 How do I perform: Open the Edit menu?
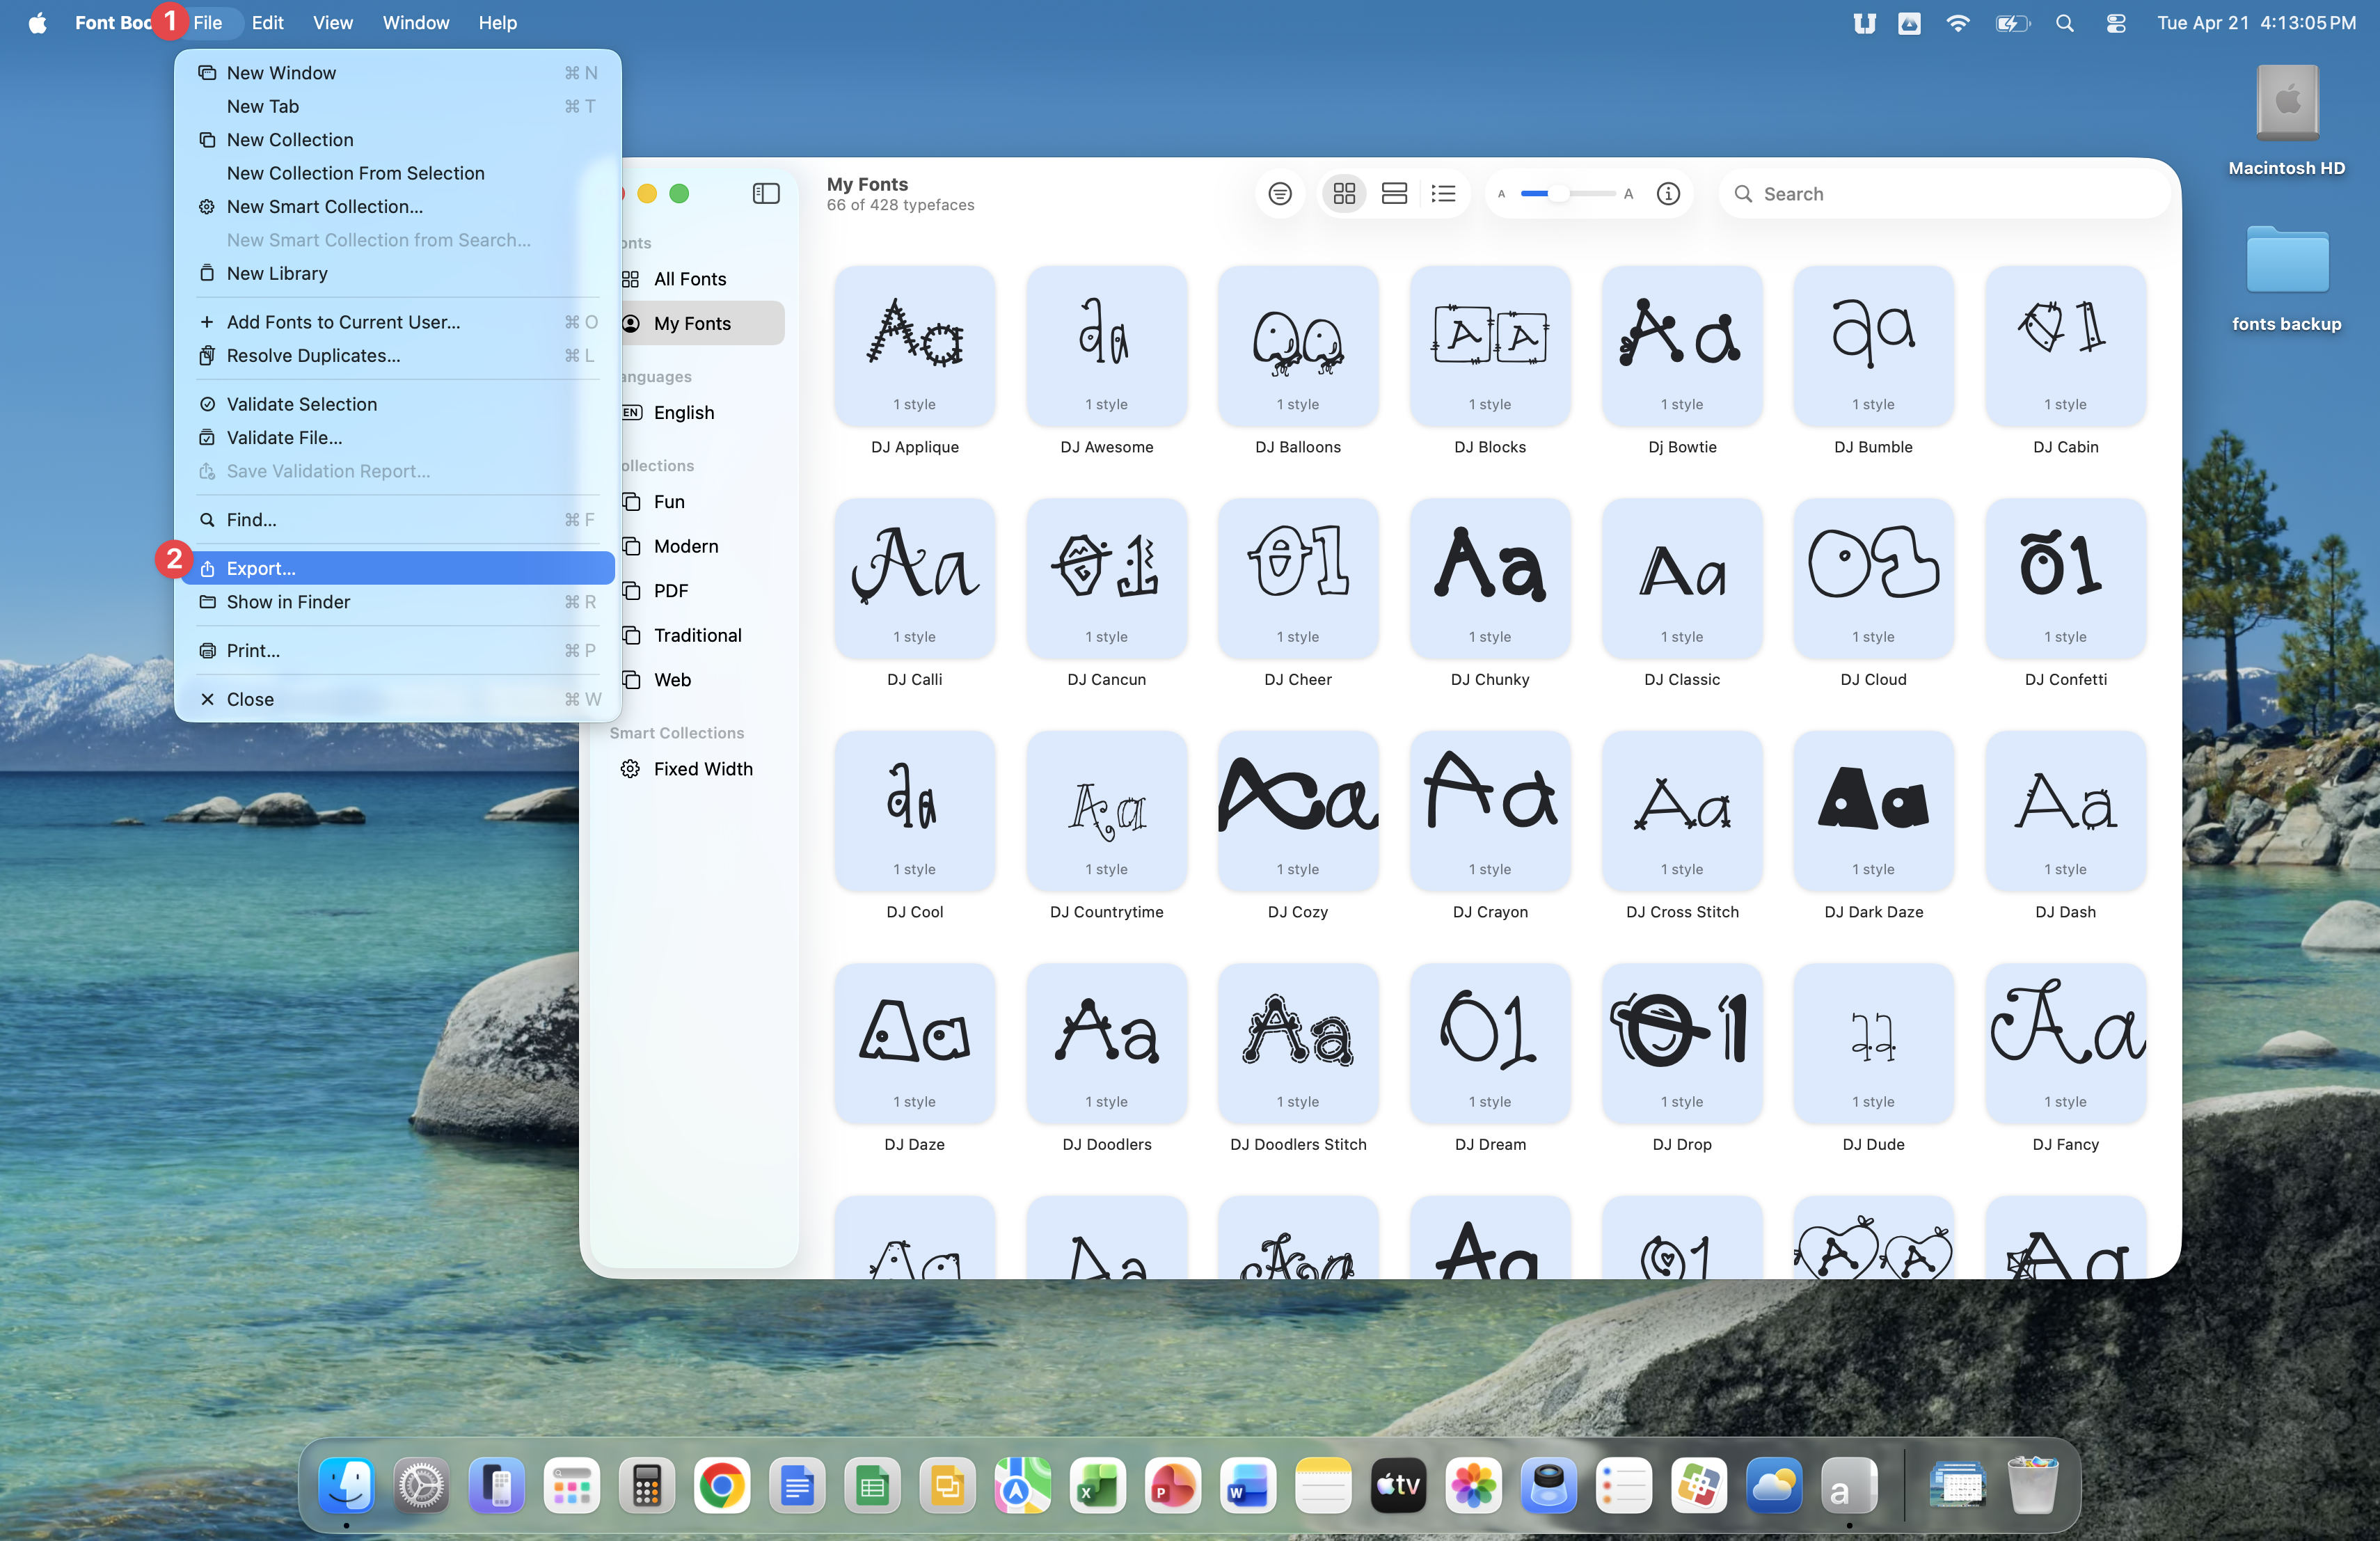tap(267, 22)
